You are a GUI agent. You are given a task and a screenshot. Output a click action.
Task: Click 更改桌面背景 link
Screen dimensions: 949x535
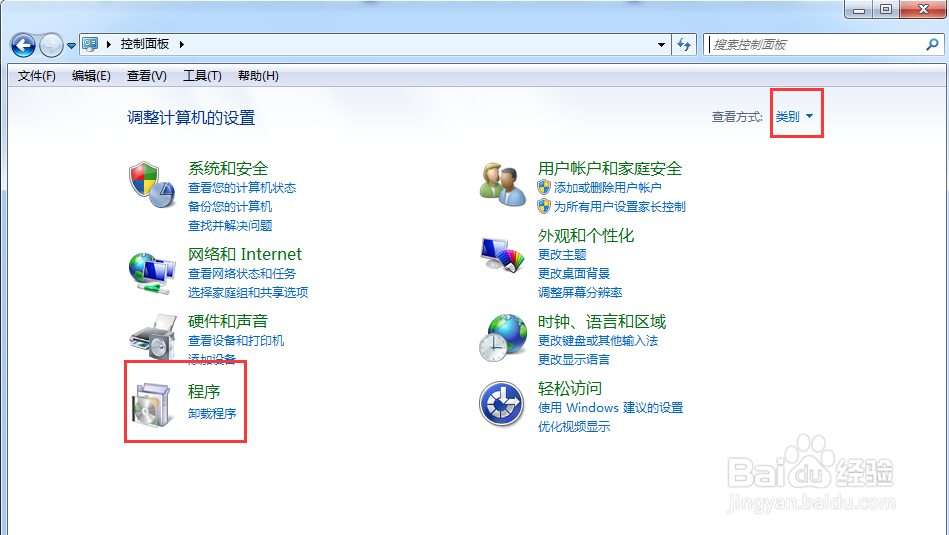point(574,273)
